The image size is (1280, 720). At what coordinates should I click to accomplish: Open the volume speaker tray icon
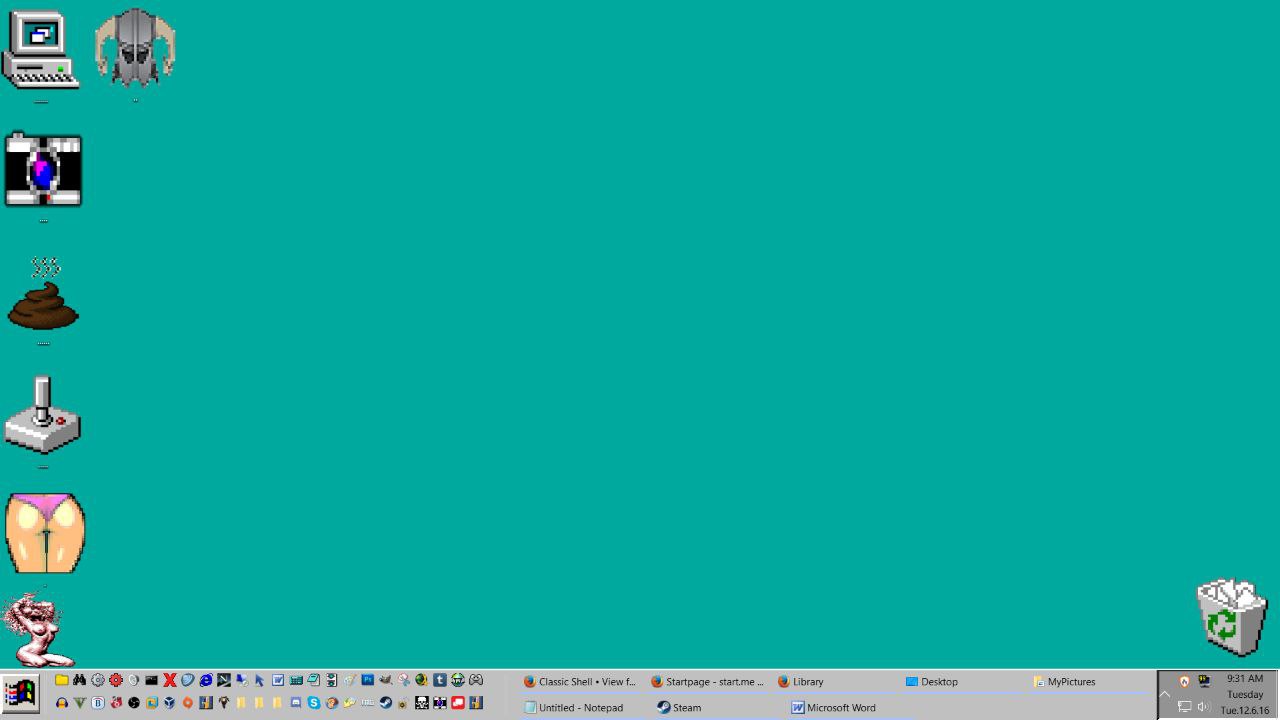click(x=1203, y=707)
